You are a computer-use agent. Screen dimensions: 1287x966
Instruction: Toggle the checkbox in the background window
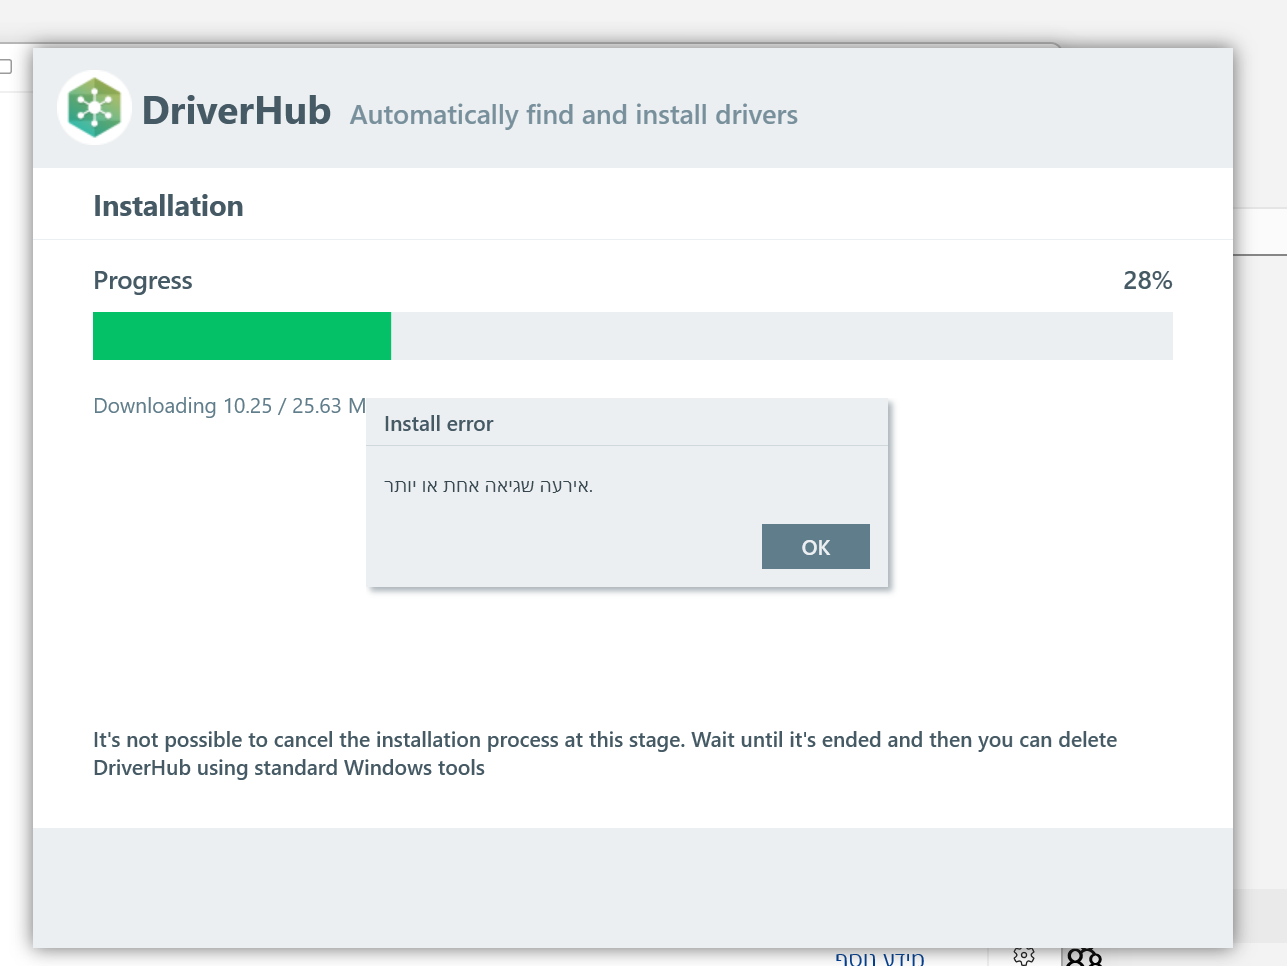[x=5, y=67]
